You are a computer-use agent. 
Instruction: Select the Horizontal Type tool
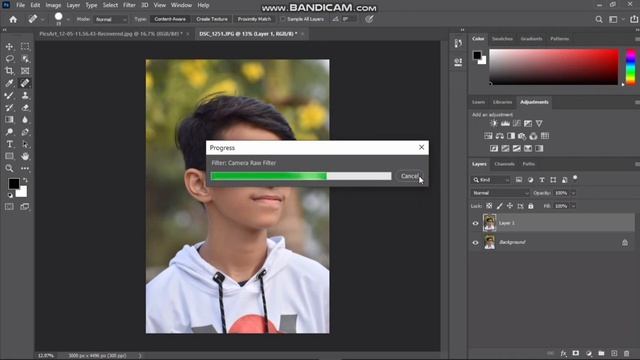tap(9, 144)
